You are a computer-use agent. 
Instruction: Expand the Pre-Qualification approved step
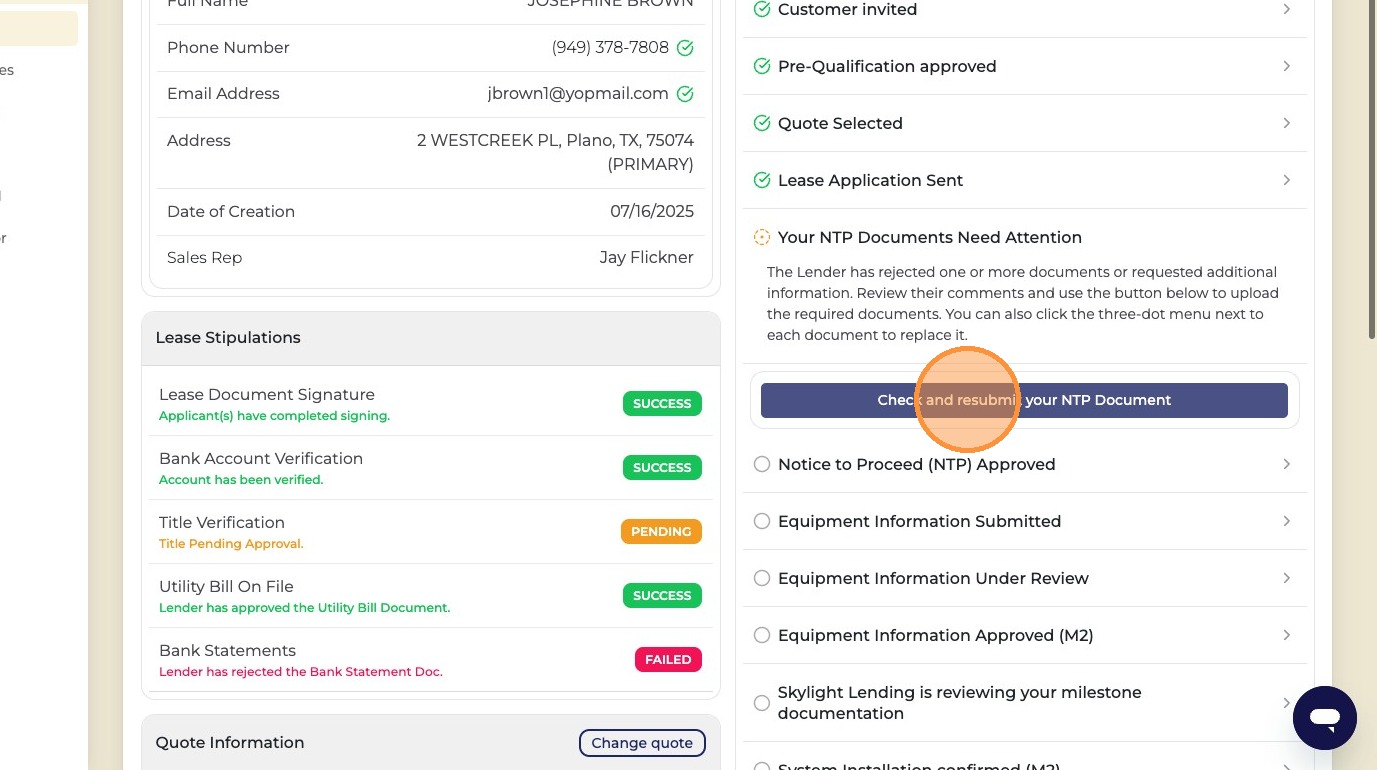1287,66
